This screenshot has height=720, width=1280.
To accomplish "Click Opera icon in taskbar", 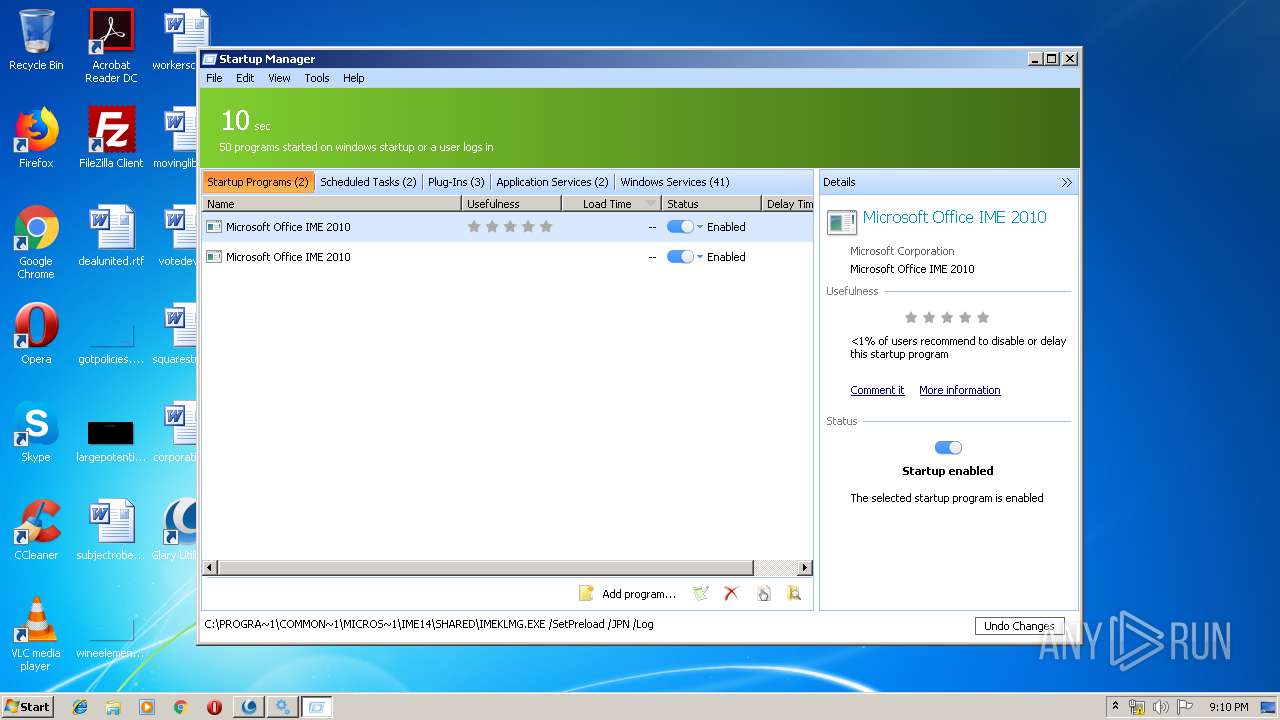I will click(214, 707).
